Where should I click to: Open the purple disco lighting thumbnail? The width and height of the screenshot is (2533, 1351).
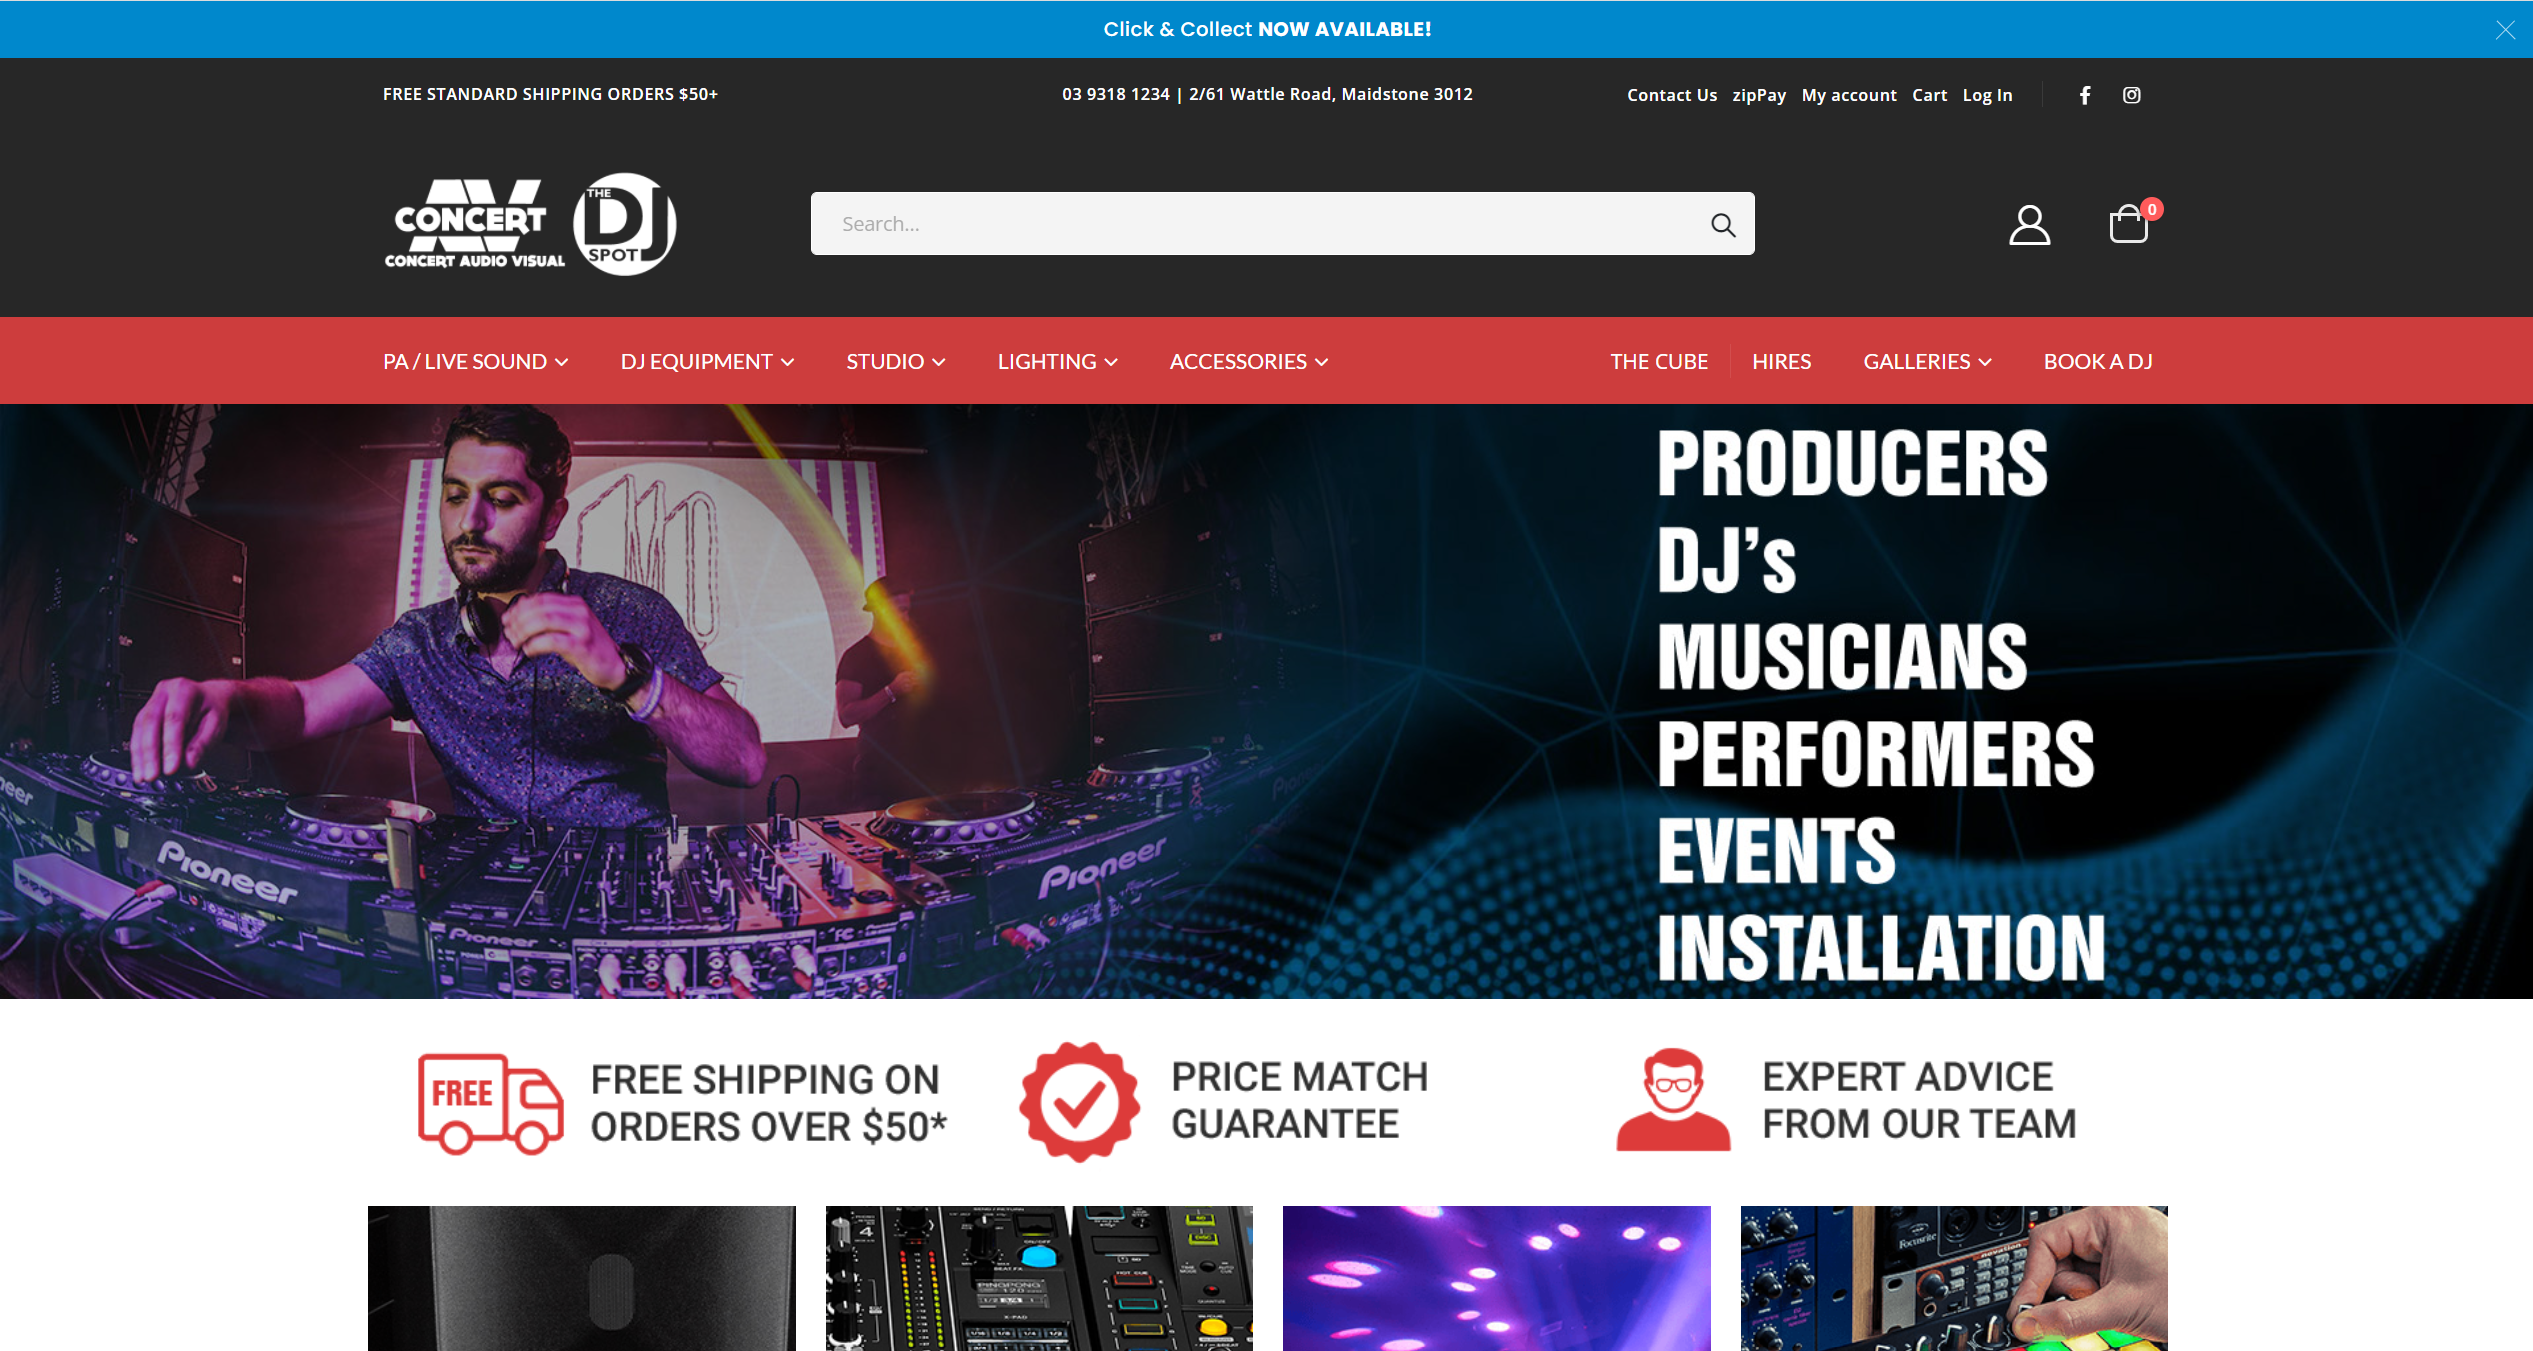point(1496,1278)
